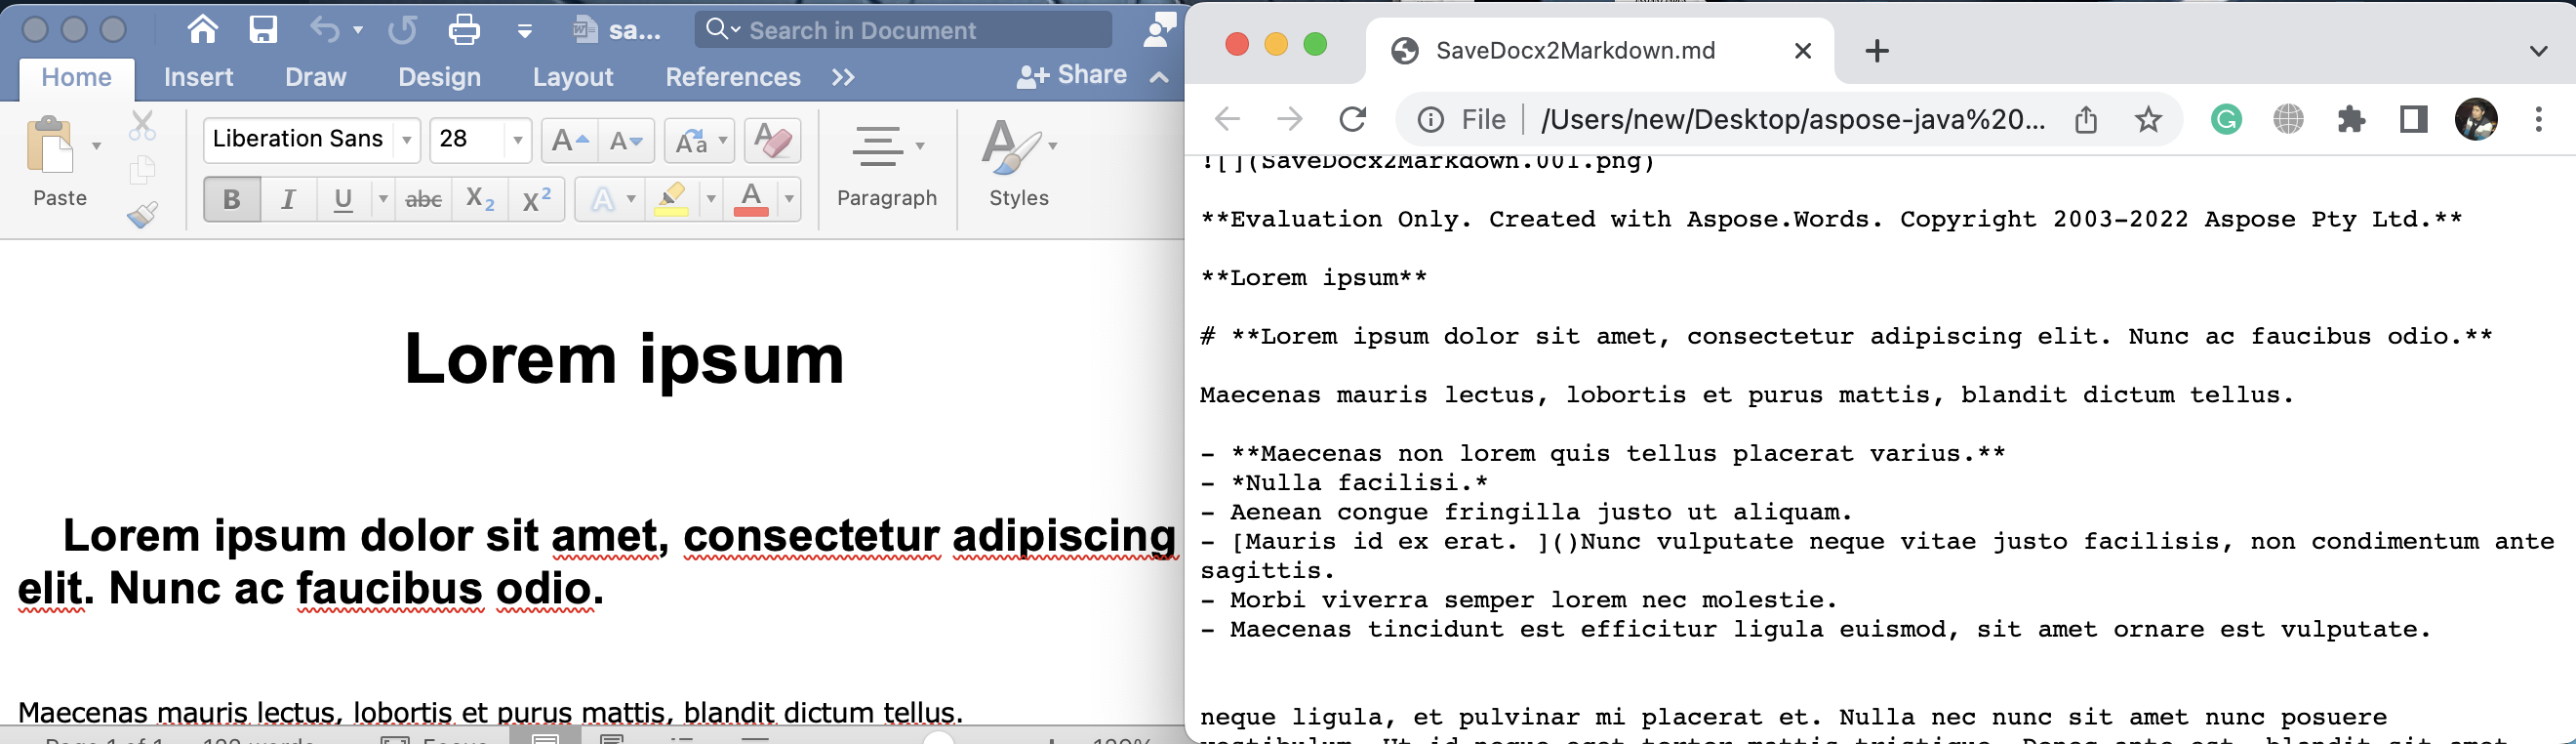
Task: Click the Format Painter brush icon
Action: 142,215
